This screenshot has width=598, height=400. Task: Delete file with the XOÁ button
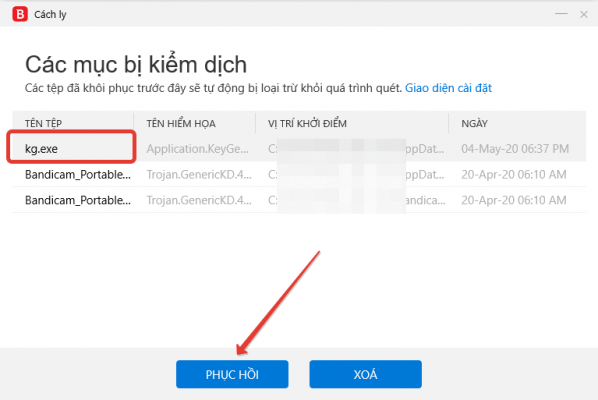pyautogui.click(x=365, y=374)
